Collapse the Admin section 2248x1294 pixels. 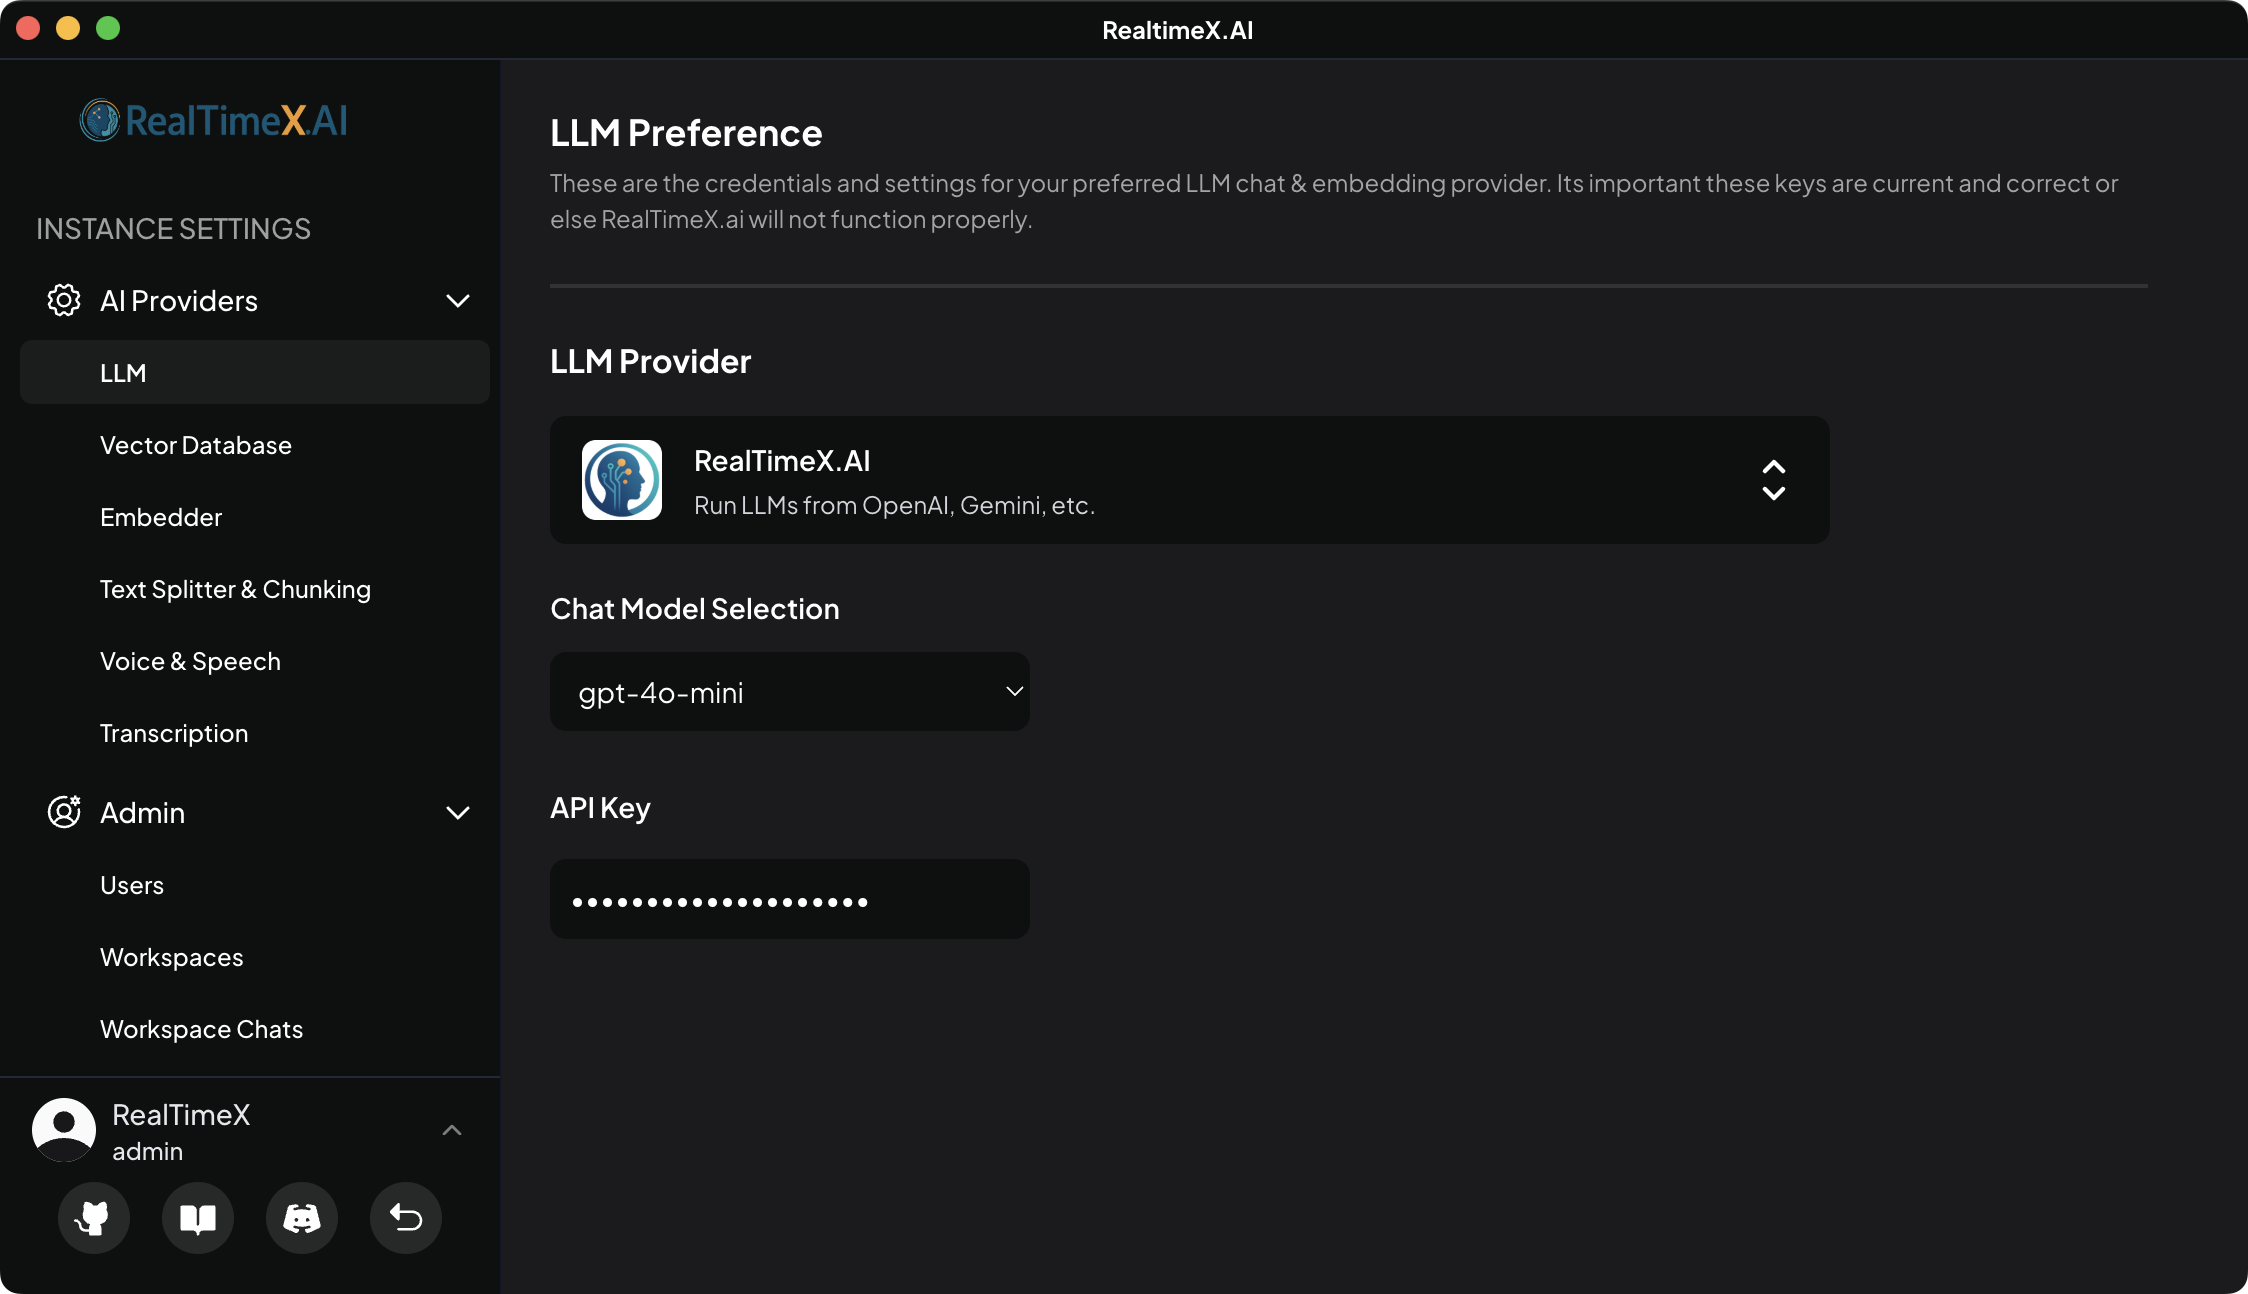[x=458, y=812]
